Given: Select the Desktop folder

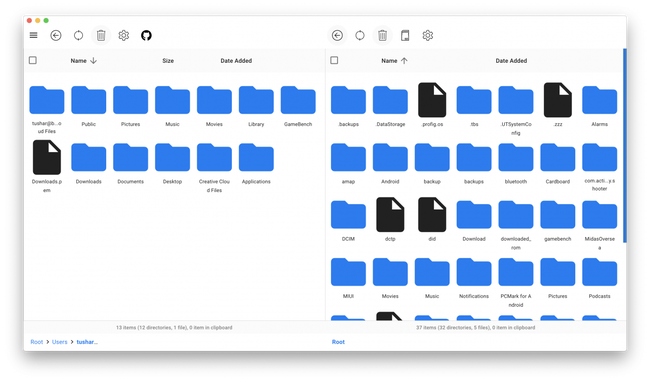Looking at the screenshot, I should tap(172, 164).
